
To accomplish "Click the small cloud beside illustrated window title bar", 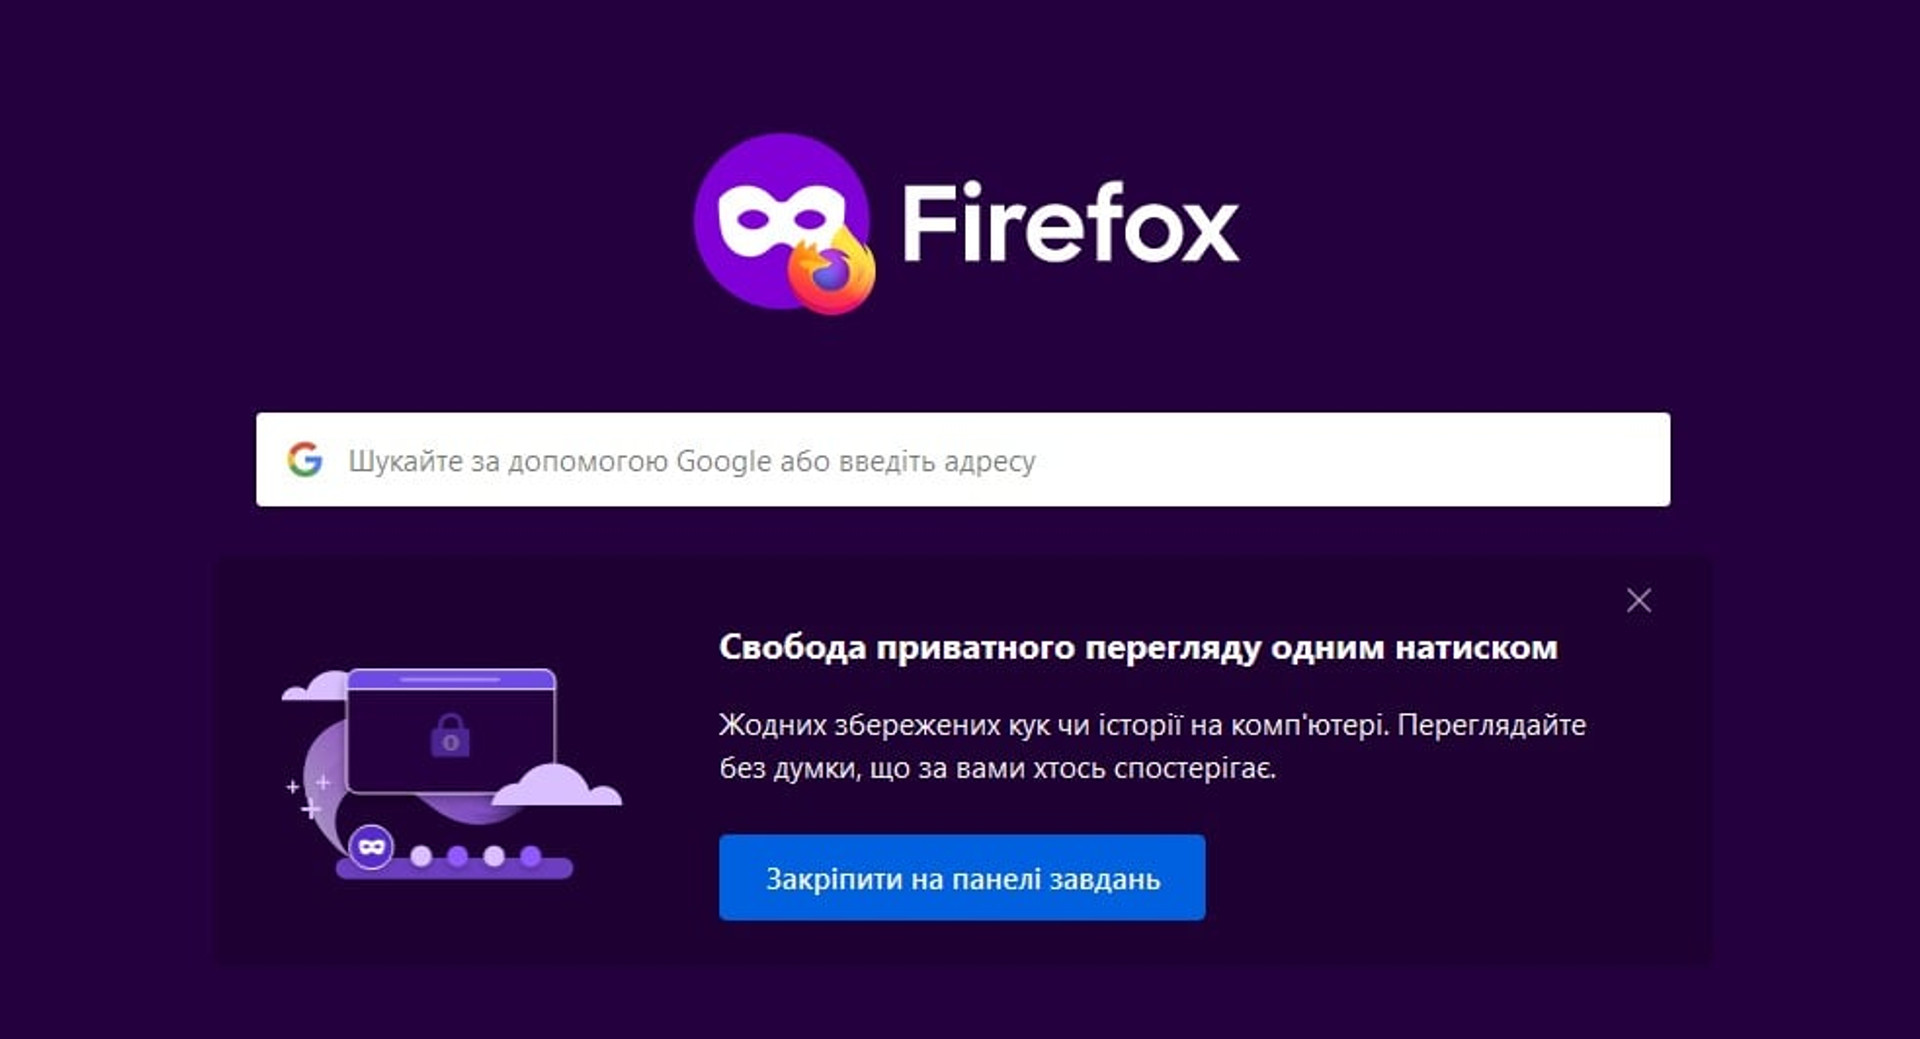I will coord(315,686).
